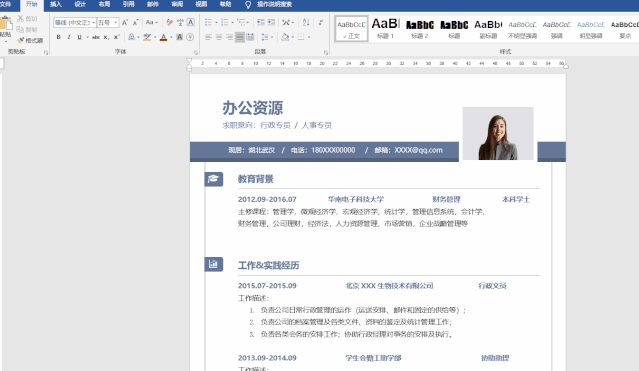Click the work experience chart icon
The image size is (639, 371).
214,264
